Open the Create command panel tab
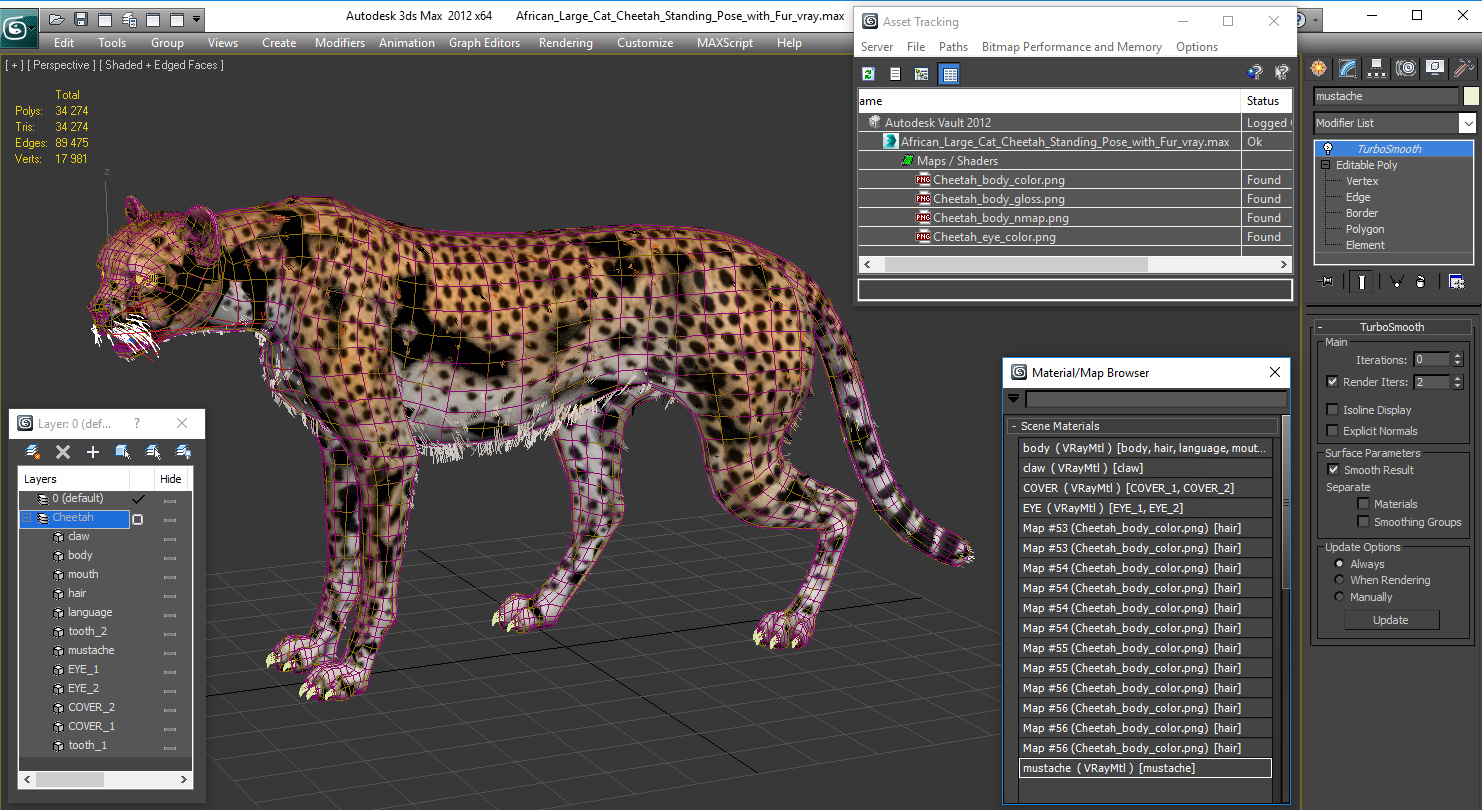The height and width of the screenshot is (810, 1482). (x=1320, y=68)
